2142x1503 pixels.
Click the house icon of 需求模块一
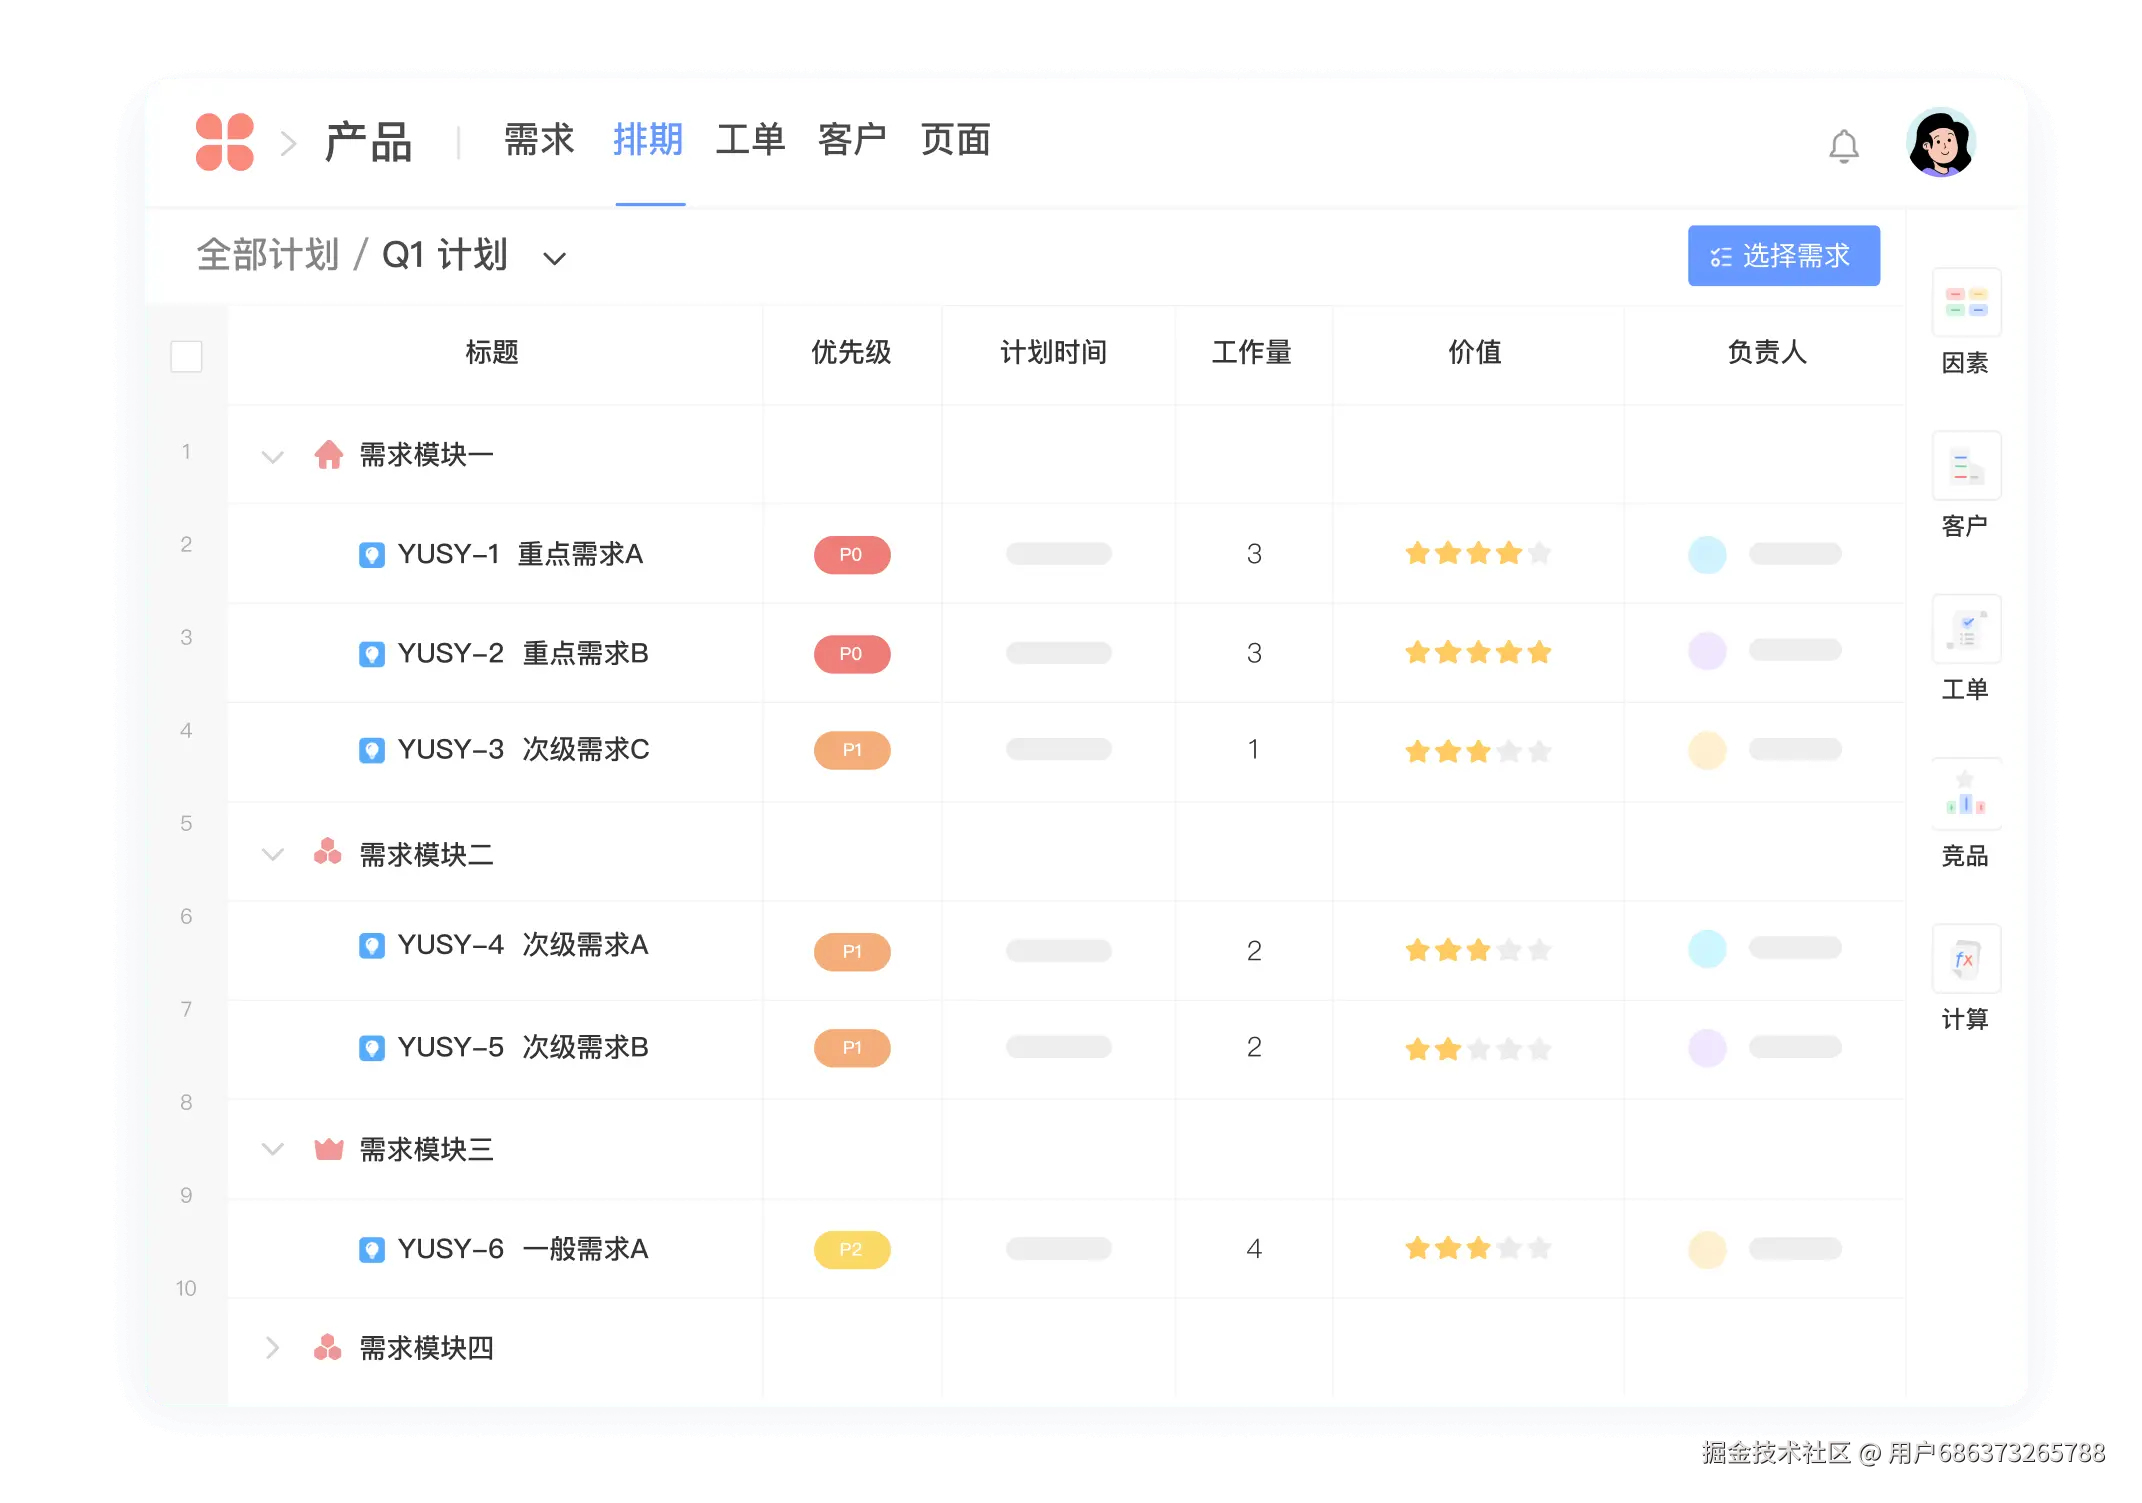pos(328,455)
